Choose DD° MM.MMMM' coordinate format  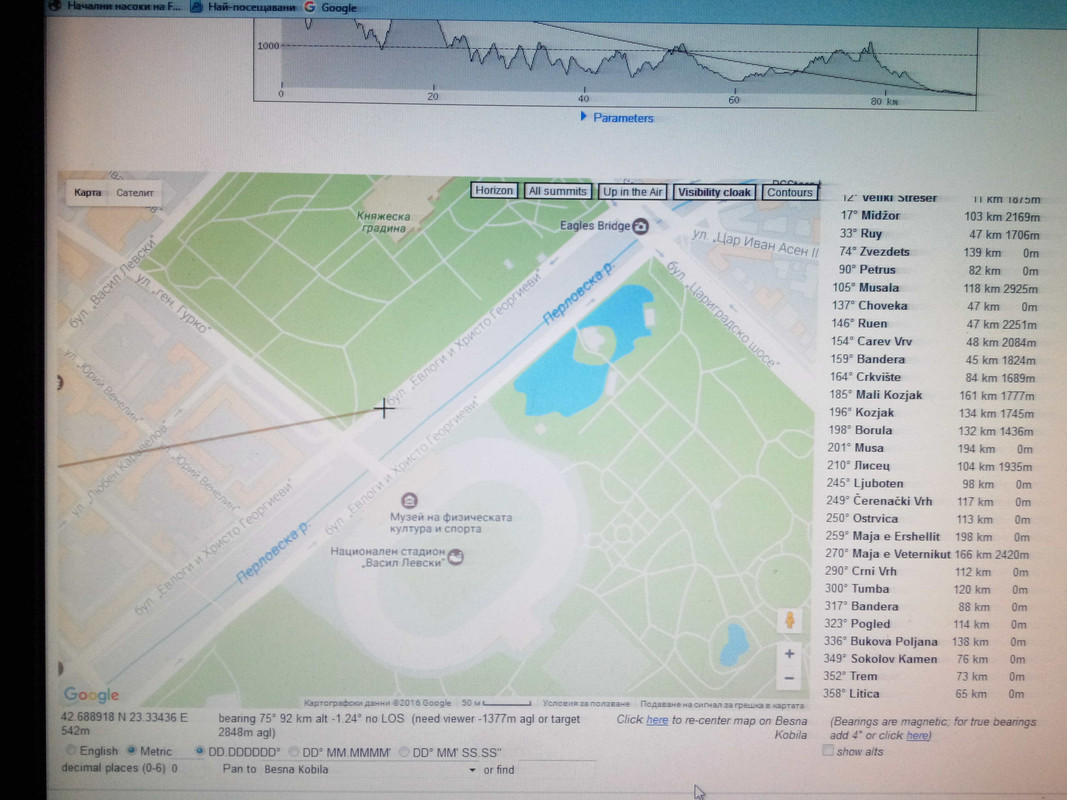point(293,752)
